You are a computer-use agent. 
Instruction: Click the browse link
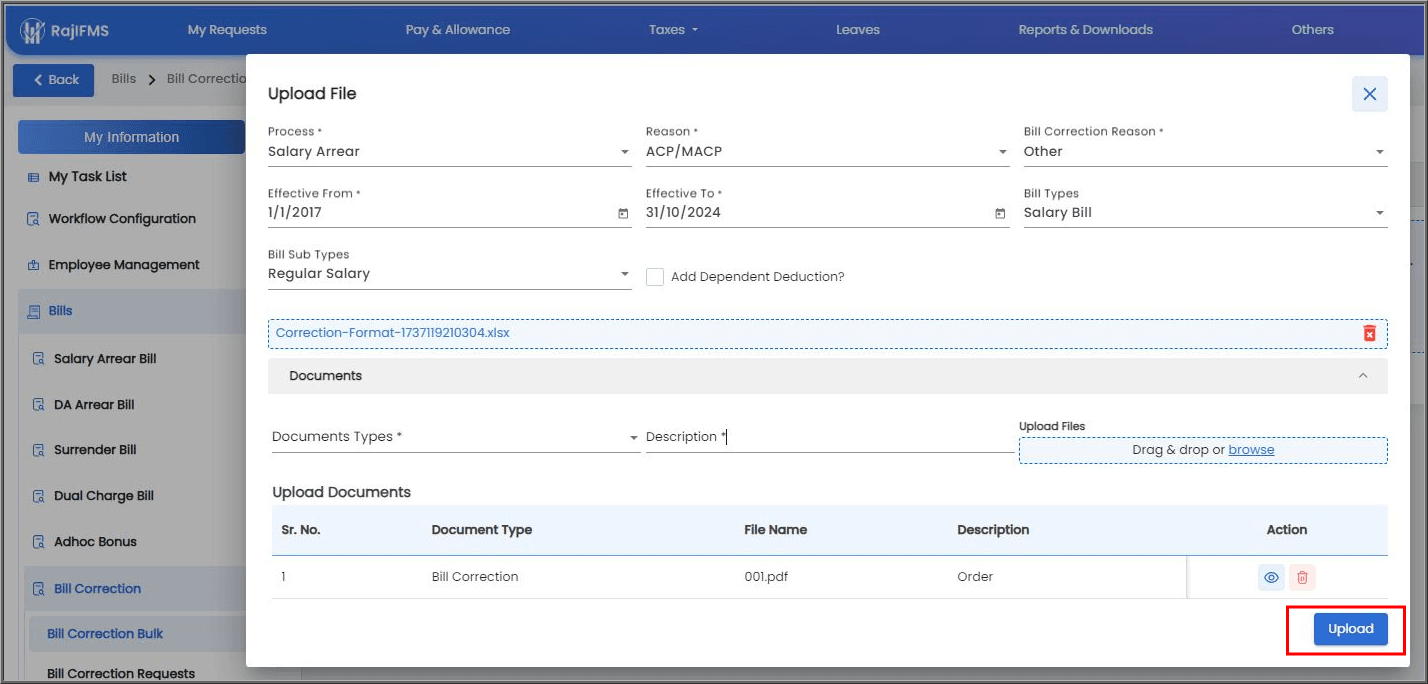(1251, 450)
